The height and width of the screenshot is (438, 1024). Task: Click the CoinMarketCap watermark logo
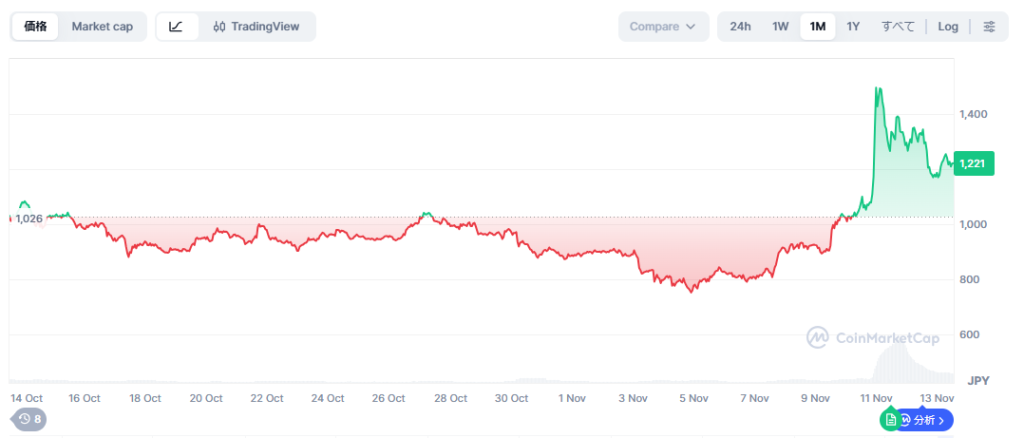point(873,338)
